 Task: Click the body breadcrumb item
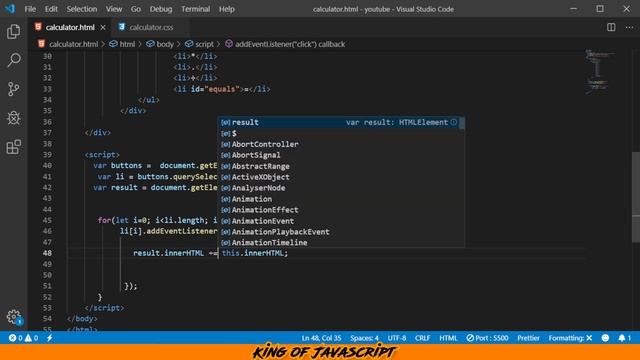pyautogui.click(x=160, y=44)
